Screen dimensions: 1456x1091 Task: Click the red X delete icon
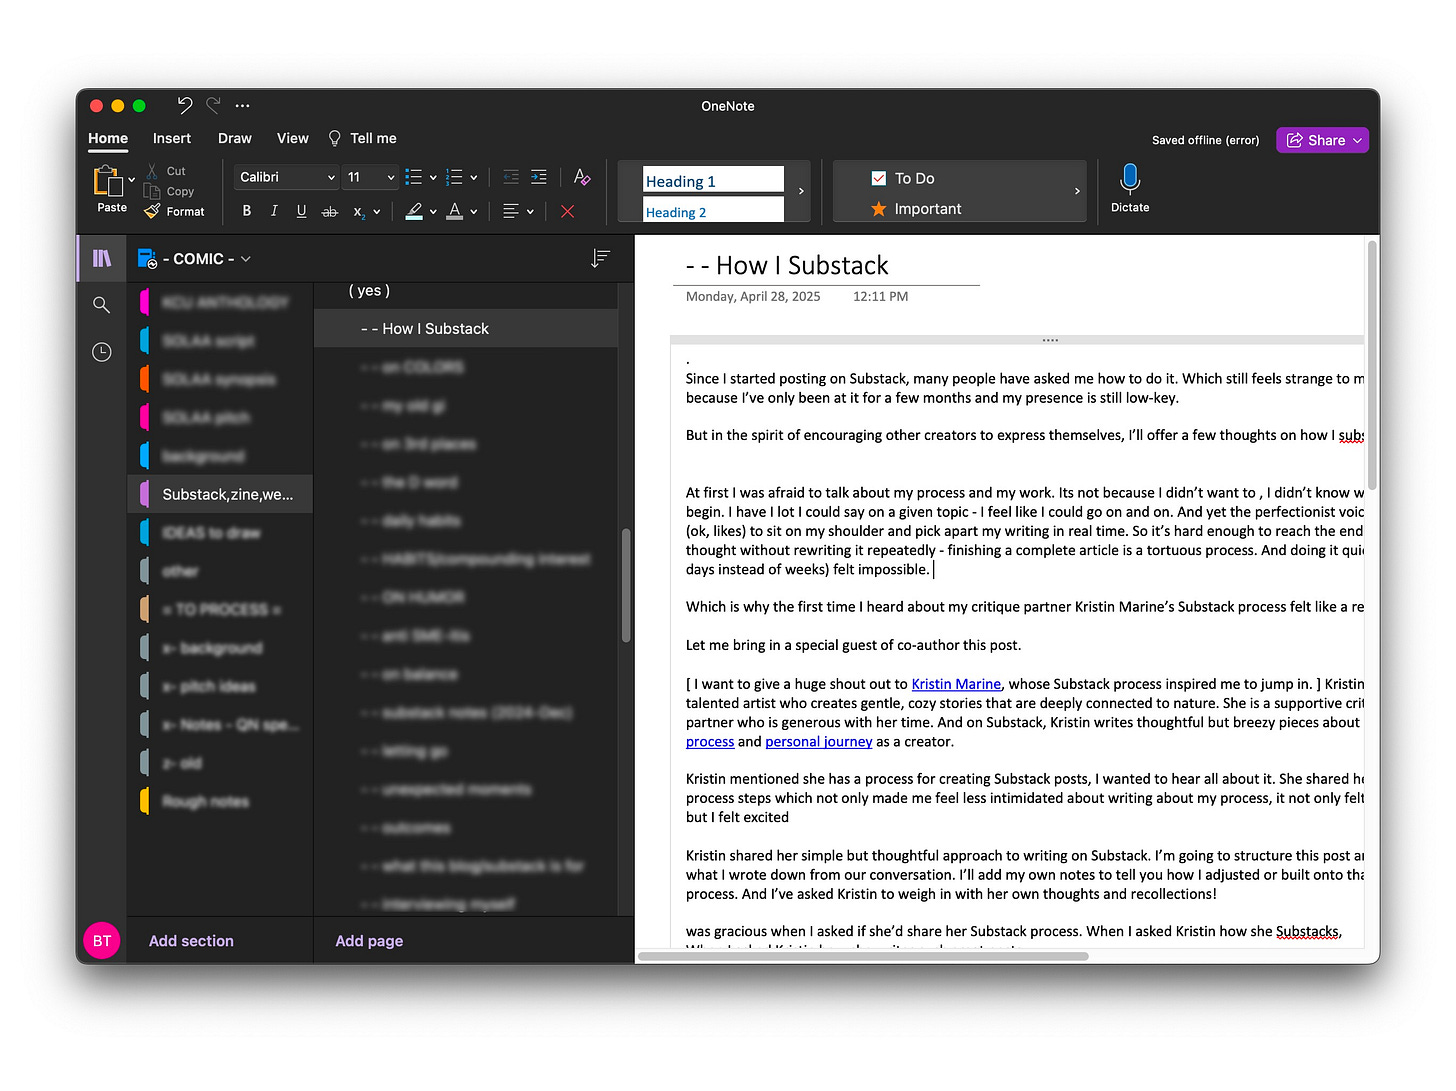click(567, 211)
